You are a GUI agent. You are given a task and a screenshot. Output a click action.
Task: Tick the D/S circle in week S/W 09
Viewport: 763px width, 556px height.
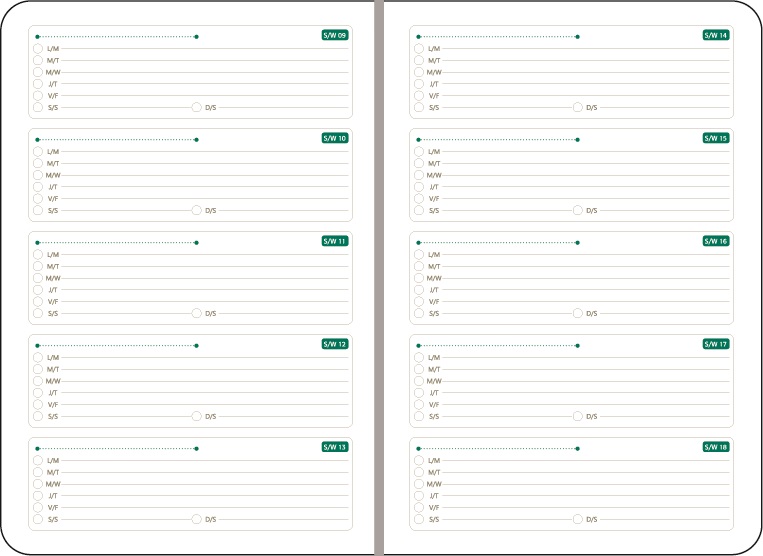point(197,107)
